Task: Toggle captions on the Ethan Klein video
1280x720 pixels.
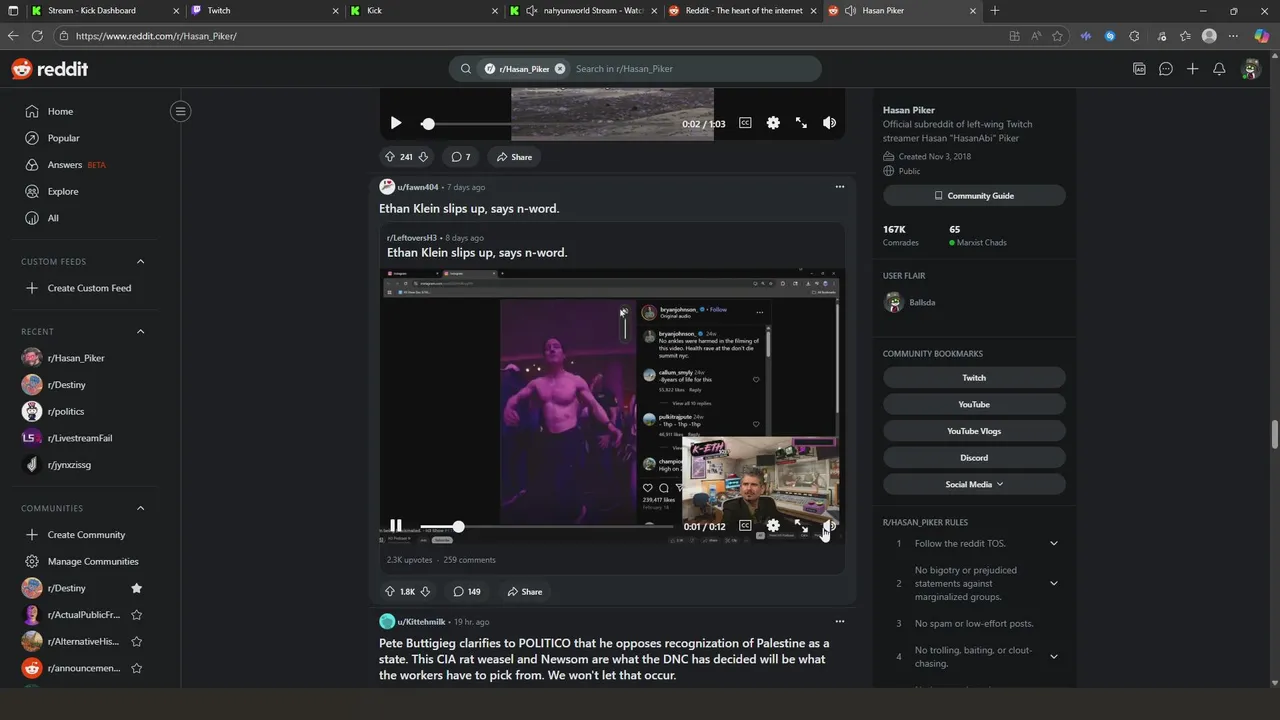Action: [745, 526]
